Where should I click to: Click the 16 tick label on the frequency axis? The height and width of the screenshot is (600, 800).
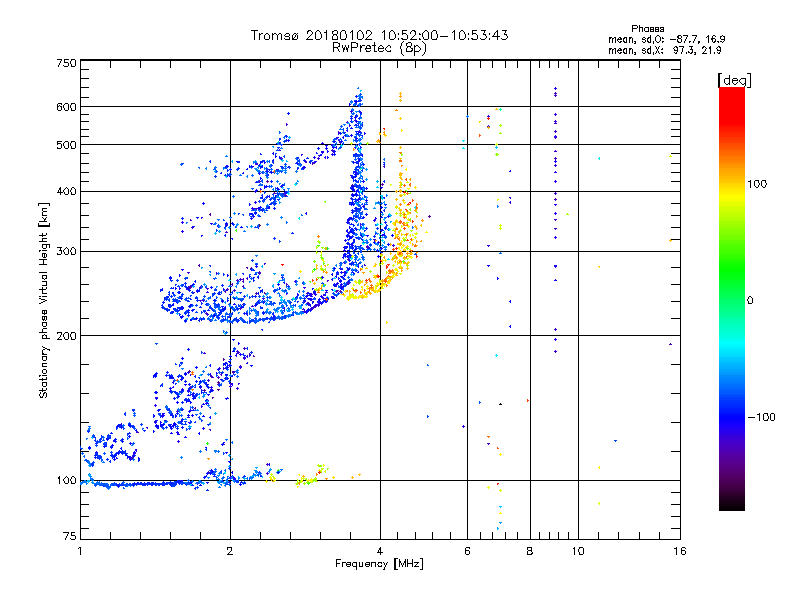pos(680,551)
